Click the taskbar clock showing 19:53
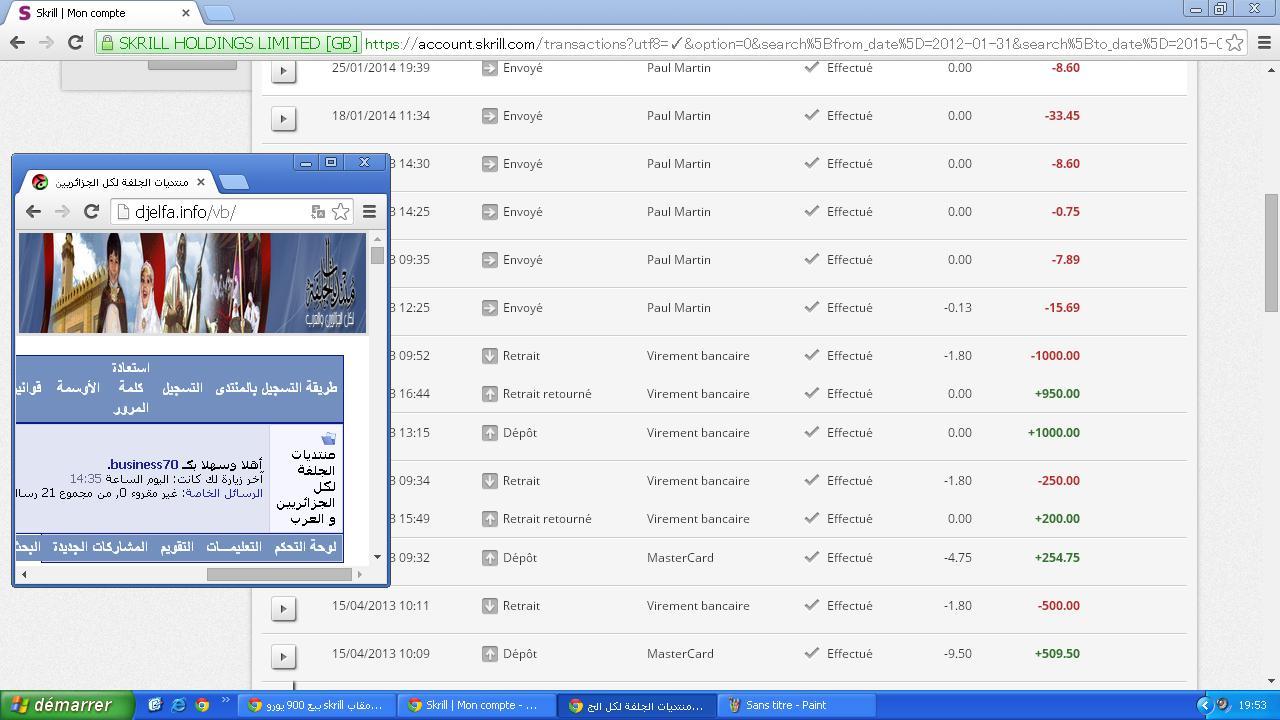 pos(1252,705)
